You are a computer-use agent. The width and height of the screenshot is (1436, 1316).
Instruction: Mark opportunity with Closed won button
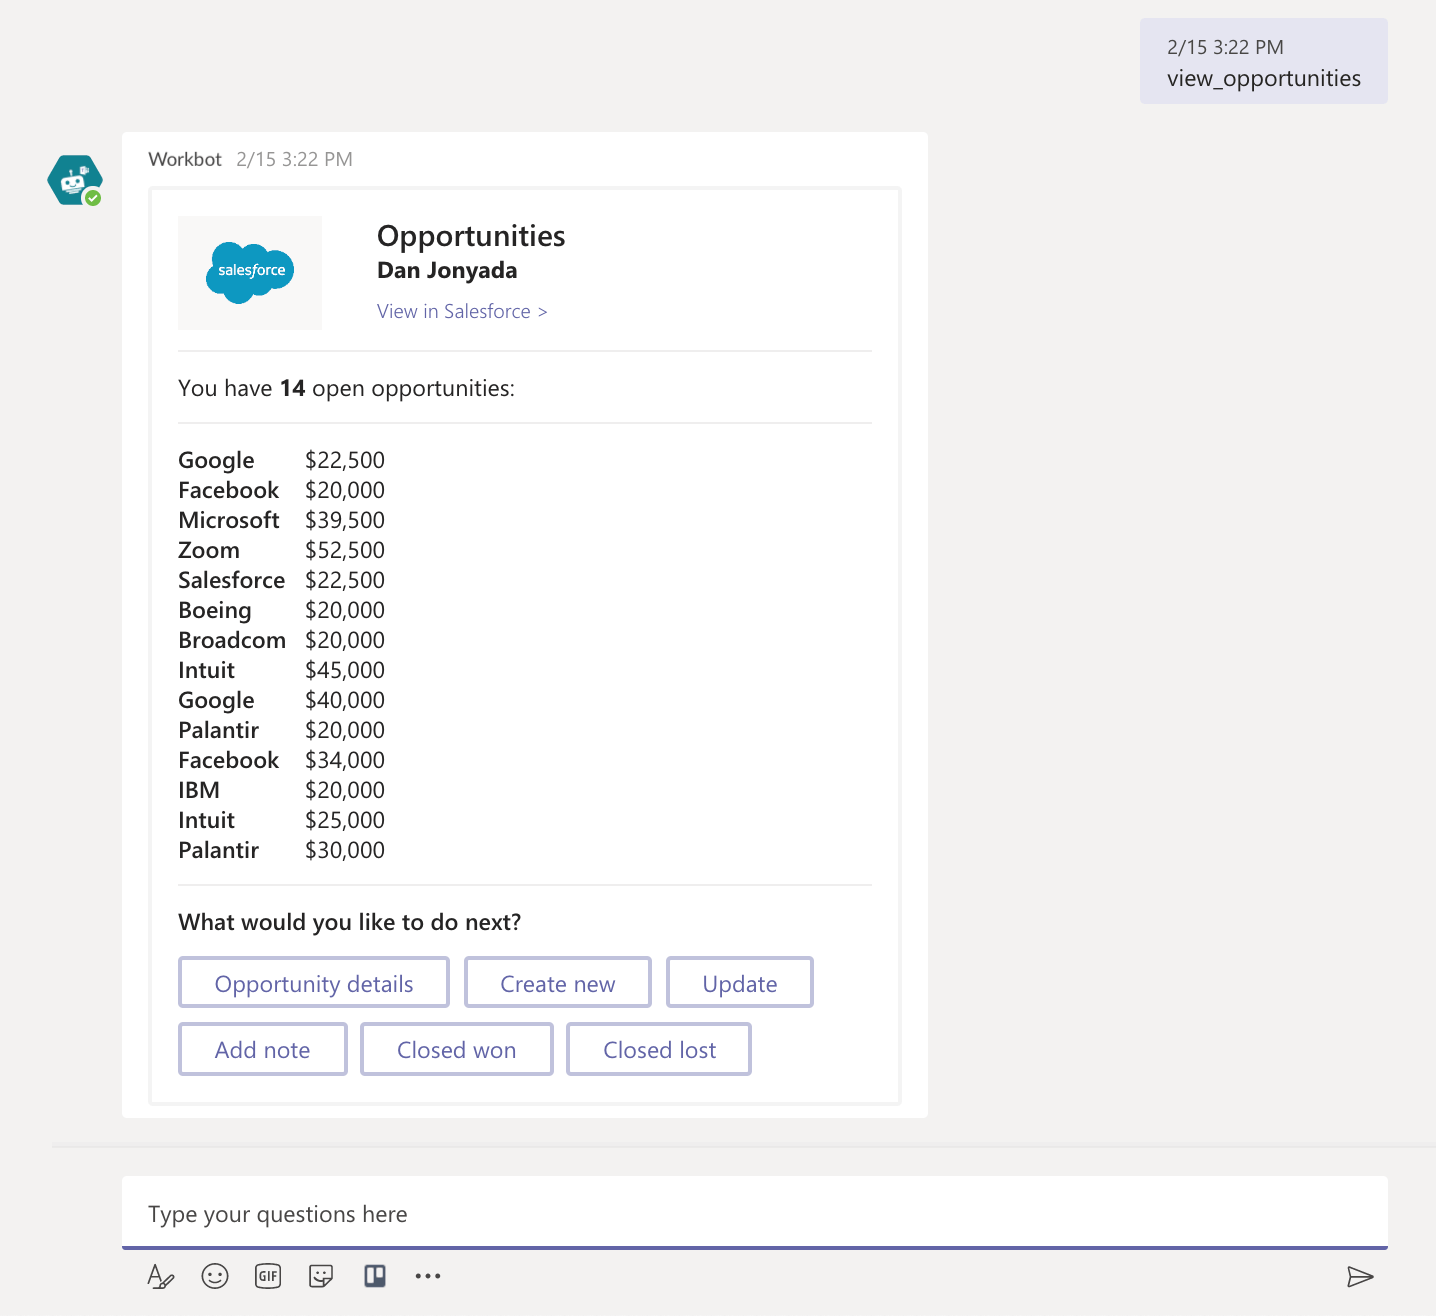[x=457, y=1050]
